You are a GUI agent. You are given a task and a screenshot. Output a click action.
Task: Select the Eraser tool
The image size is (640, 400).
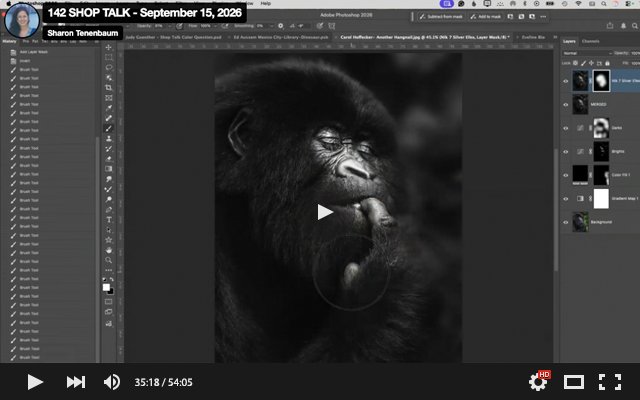pyautogui.click(x=109, y=159)
